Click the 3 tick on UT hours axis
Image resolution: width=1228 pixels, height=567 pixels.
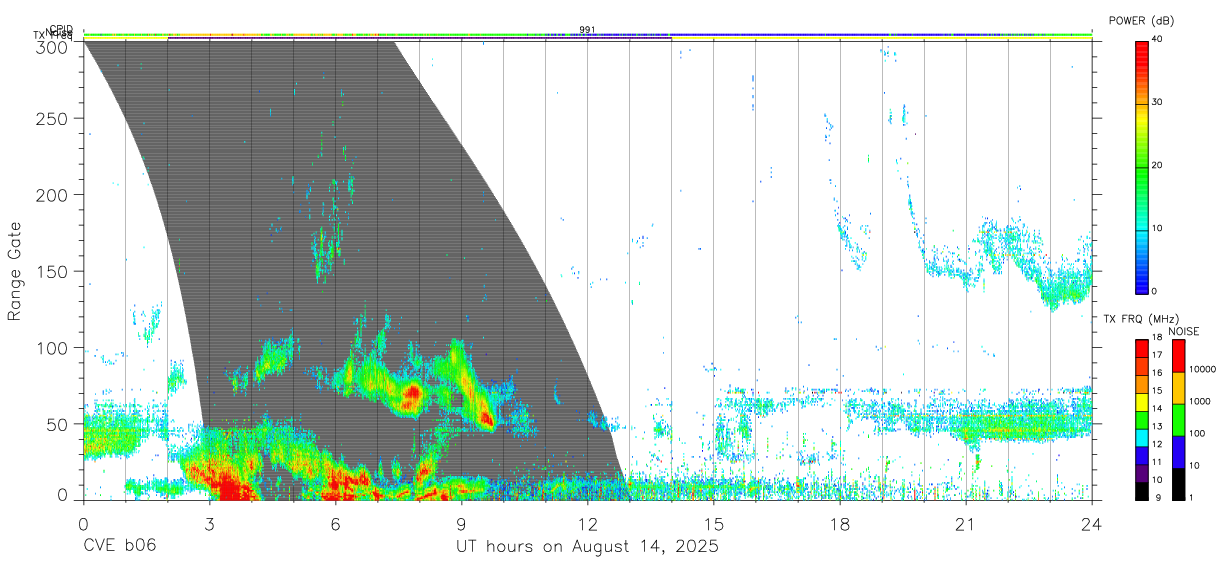pyautogui.click(x=209, y=524)
